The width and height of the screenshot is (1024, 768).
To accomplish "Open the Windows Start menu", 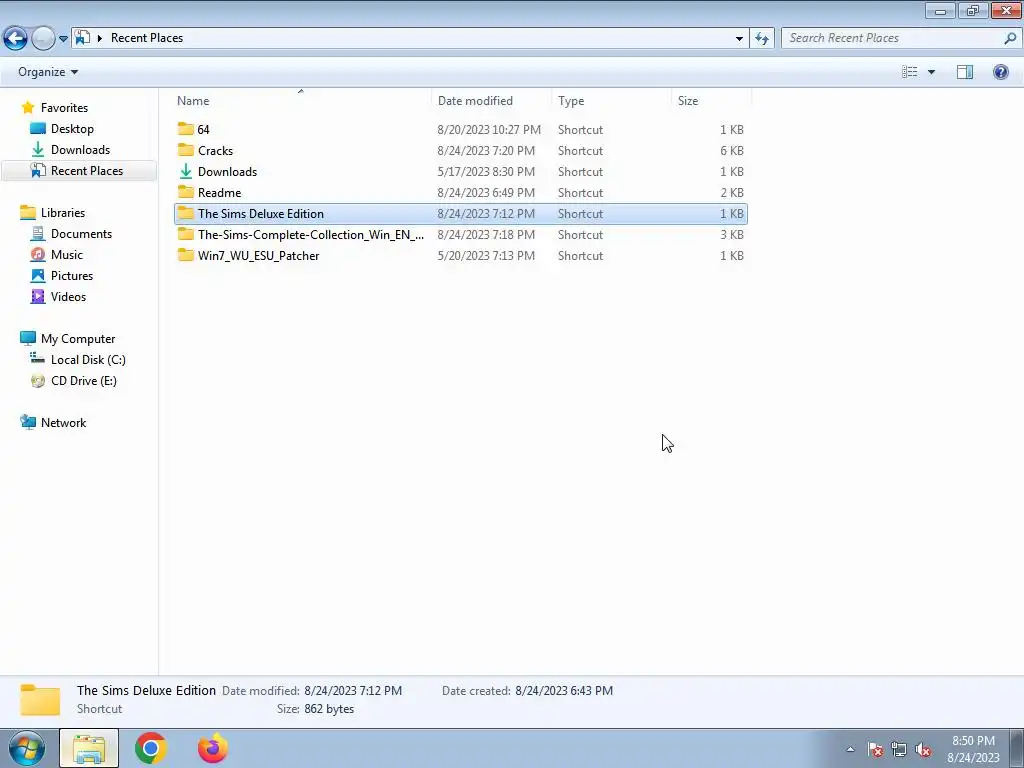I will pos(27,748).
